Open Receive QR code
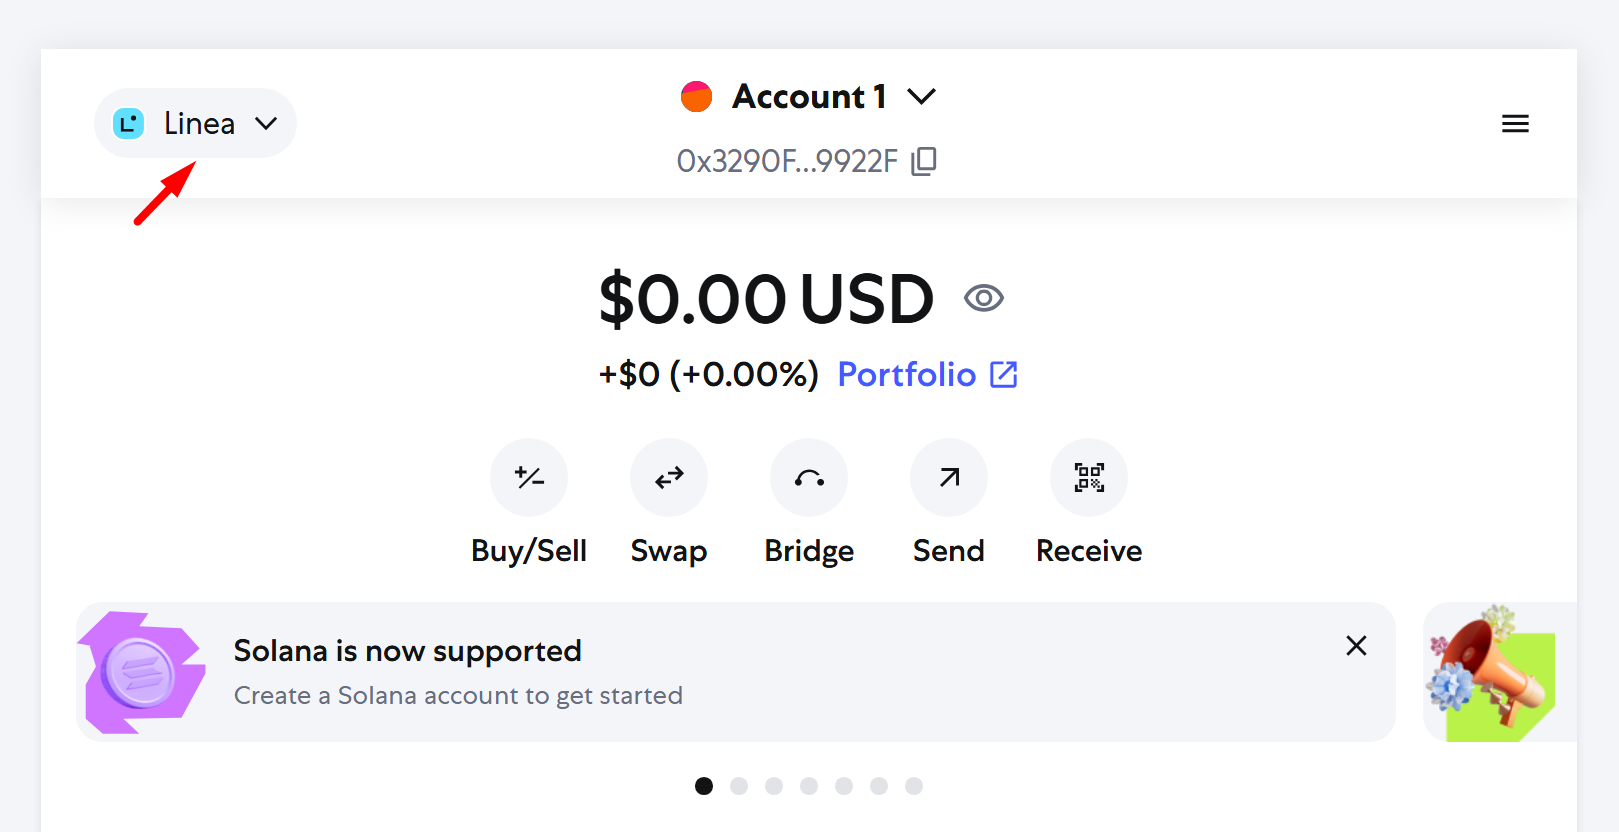Image resolution: width=1619 pixels, height=832 pixels. [1089, 478]
